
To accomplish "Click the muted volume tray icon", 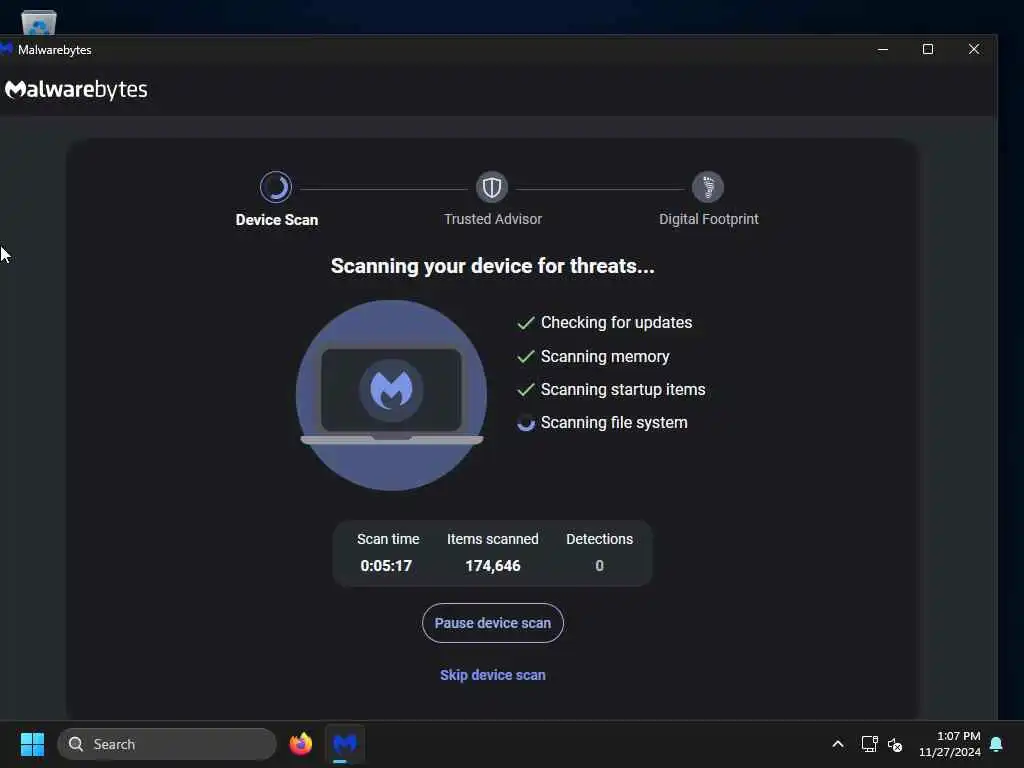I will click(895, 744).
